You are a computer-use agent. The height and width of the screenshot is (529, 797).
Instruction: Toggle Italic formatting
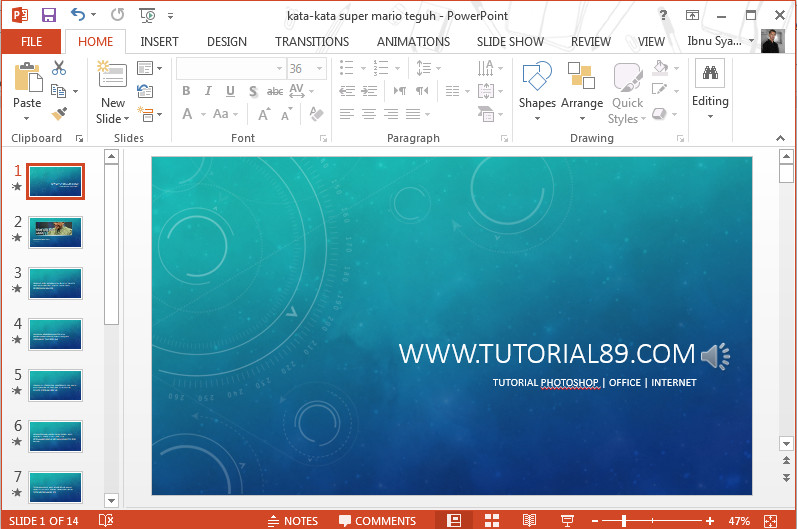pos(208,91)
